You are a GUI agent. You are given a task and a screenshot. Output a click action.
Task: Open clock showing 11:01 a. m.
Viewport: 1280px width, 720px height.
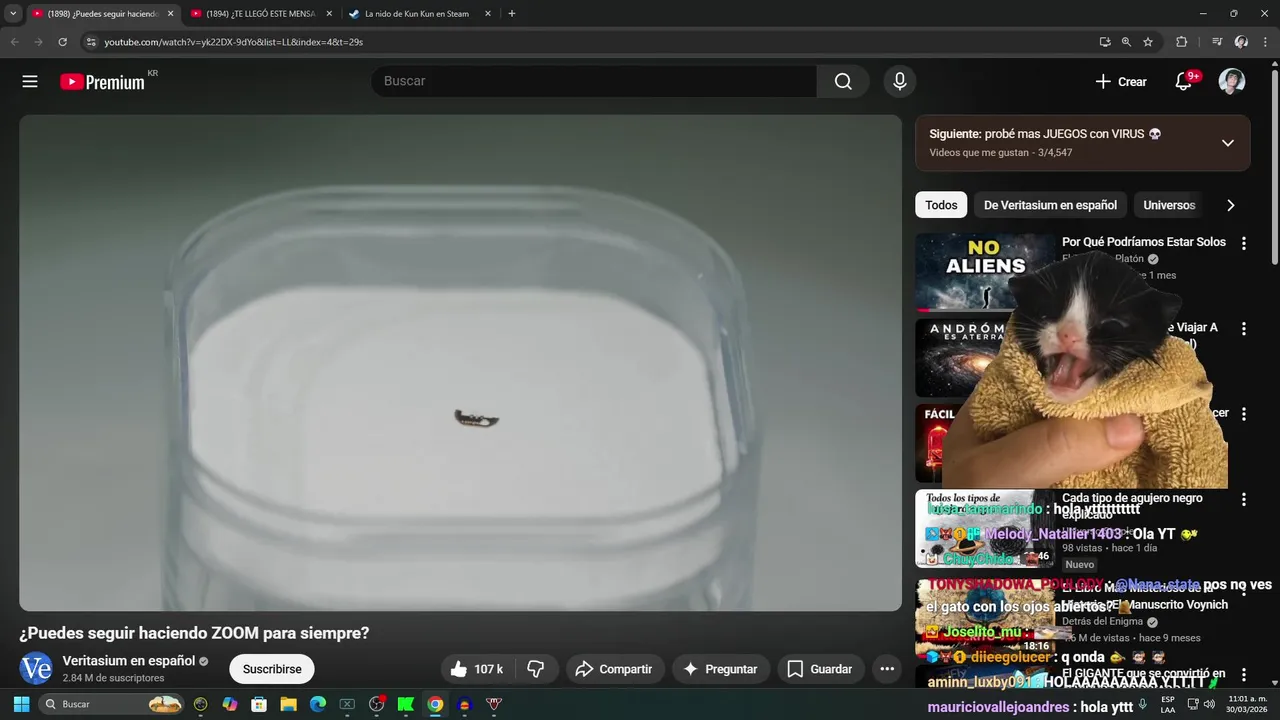1246,704
